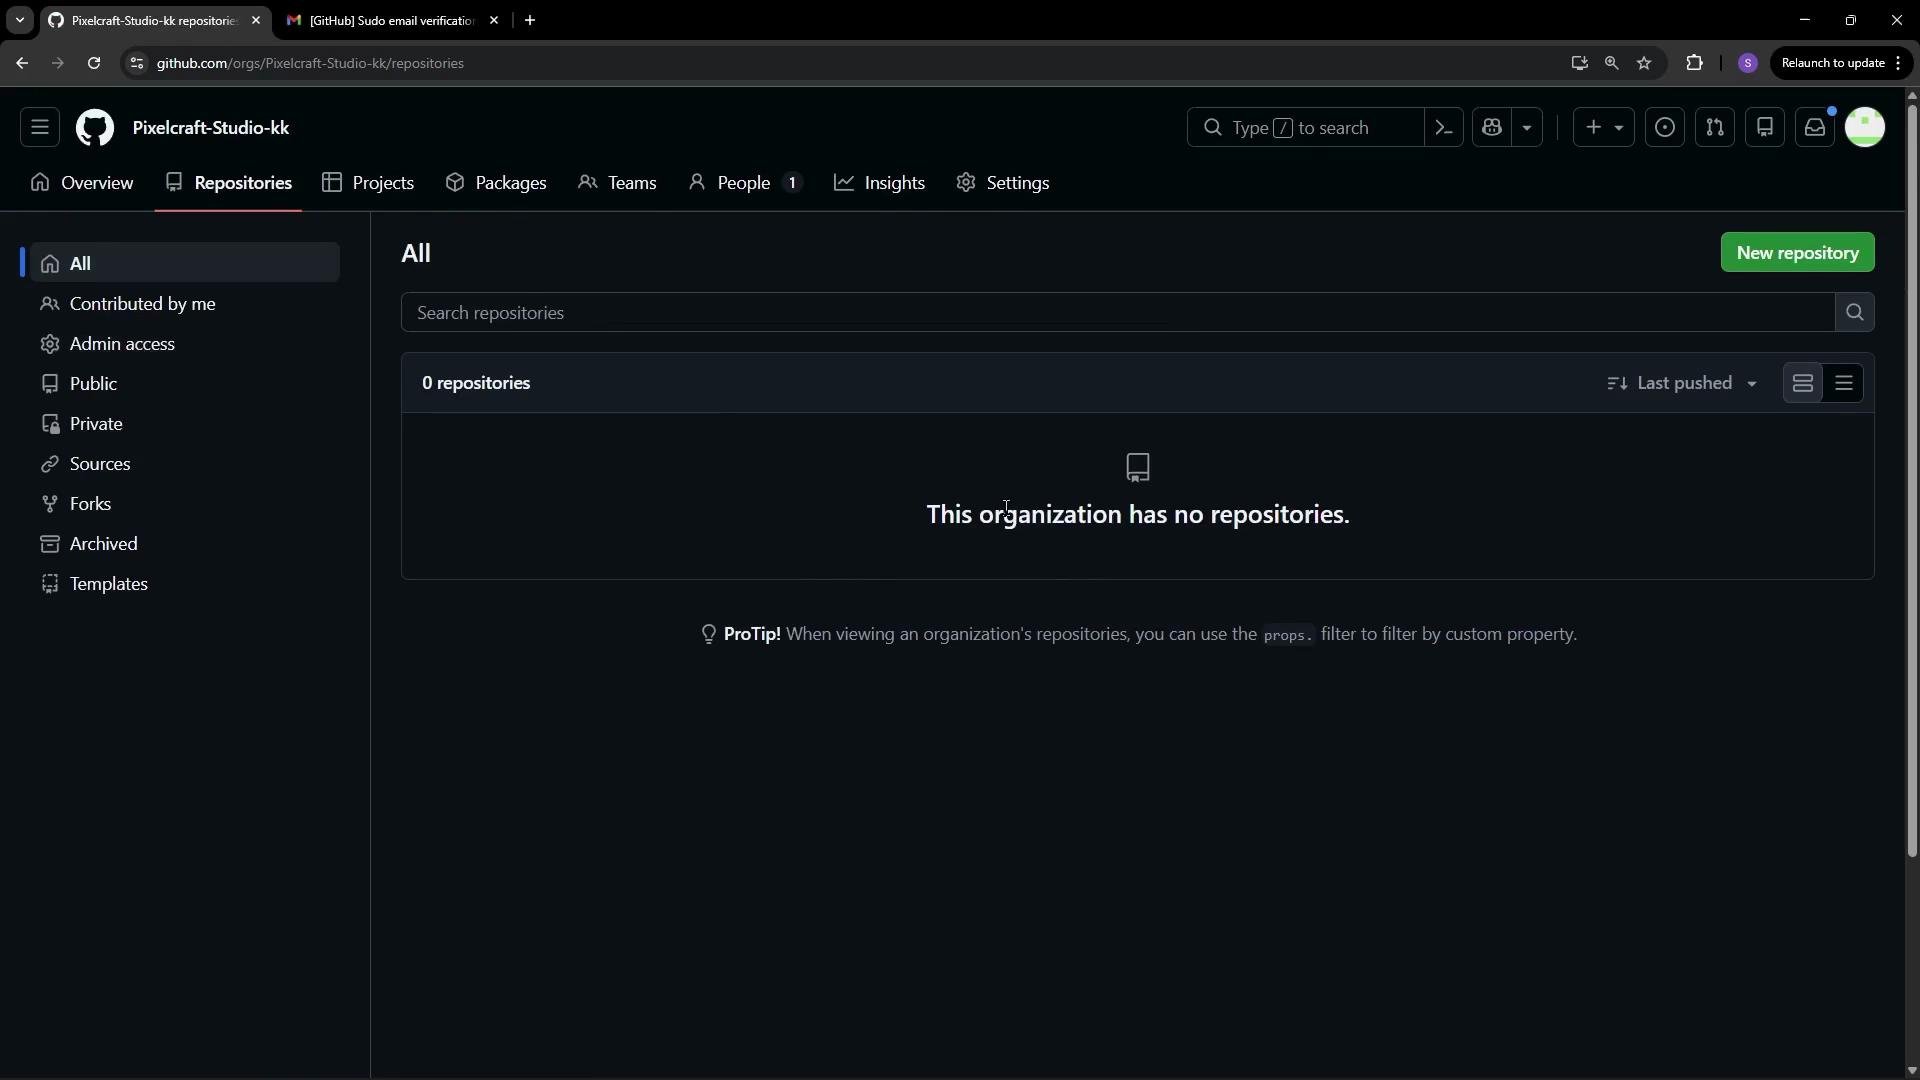Focus the Search repositories field
1920x1080 pixels.
click(1118, 313)
